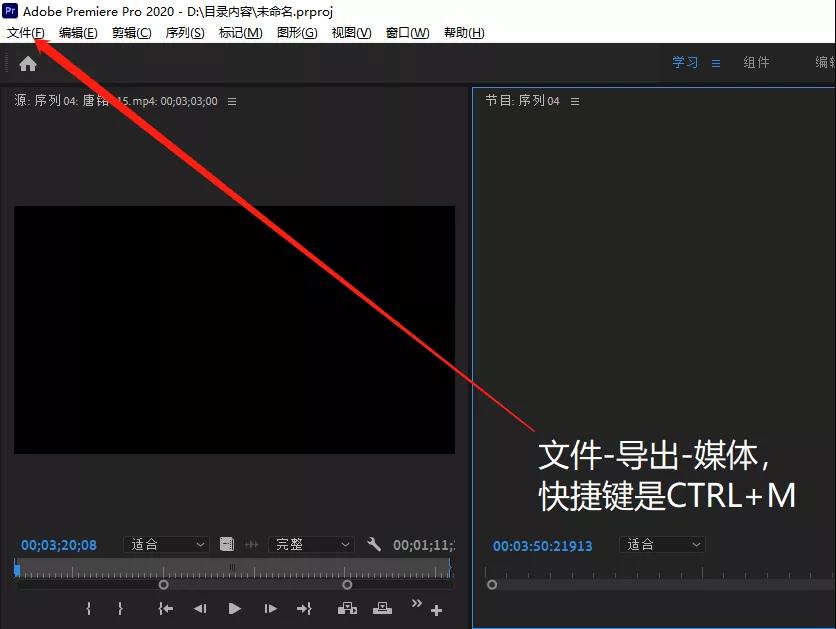Open the 序列(S) menu
836x629 pixels.
coord(184,33)
